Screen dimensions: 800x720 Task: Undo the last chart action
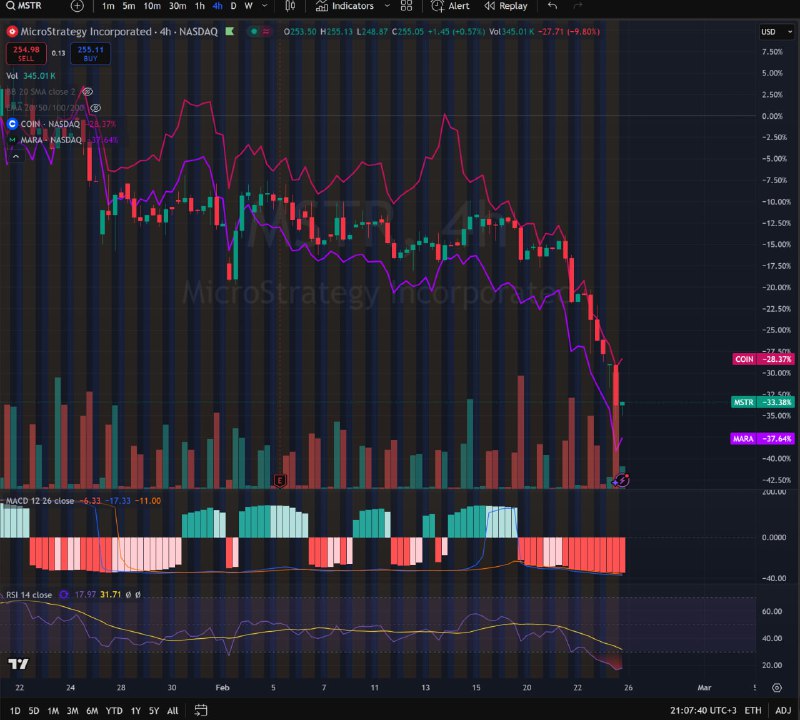552,6
